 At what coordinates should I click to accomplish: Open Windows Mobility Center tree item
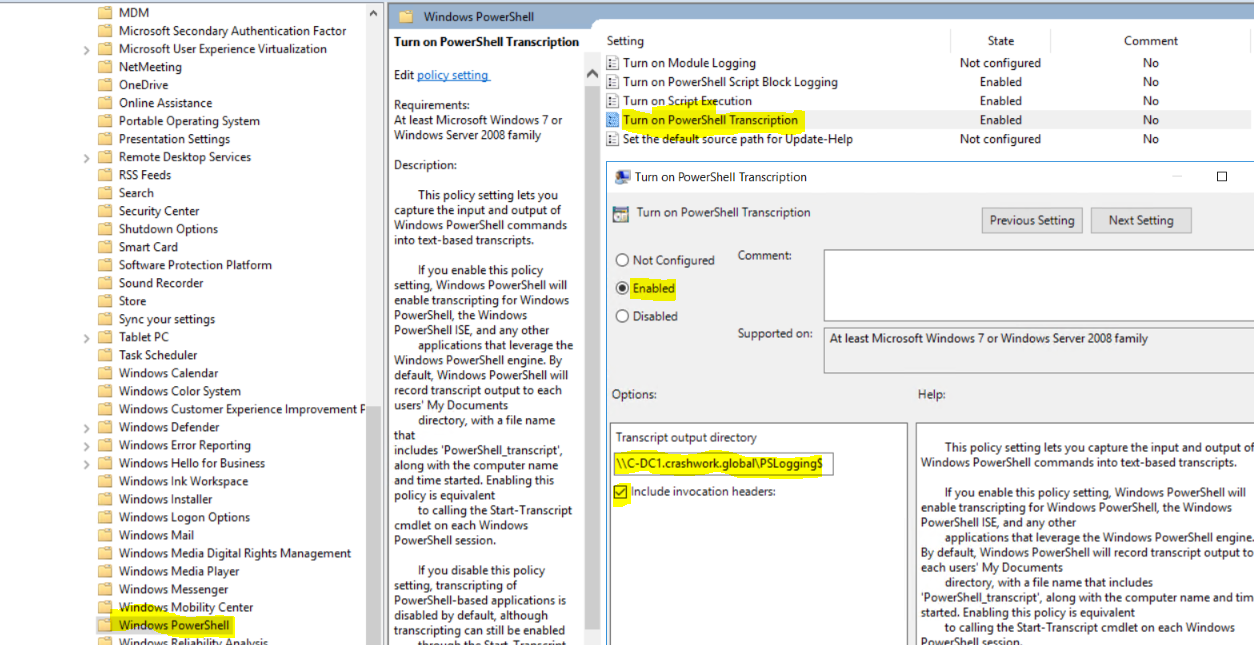[186, 607]
